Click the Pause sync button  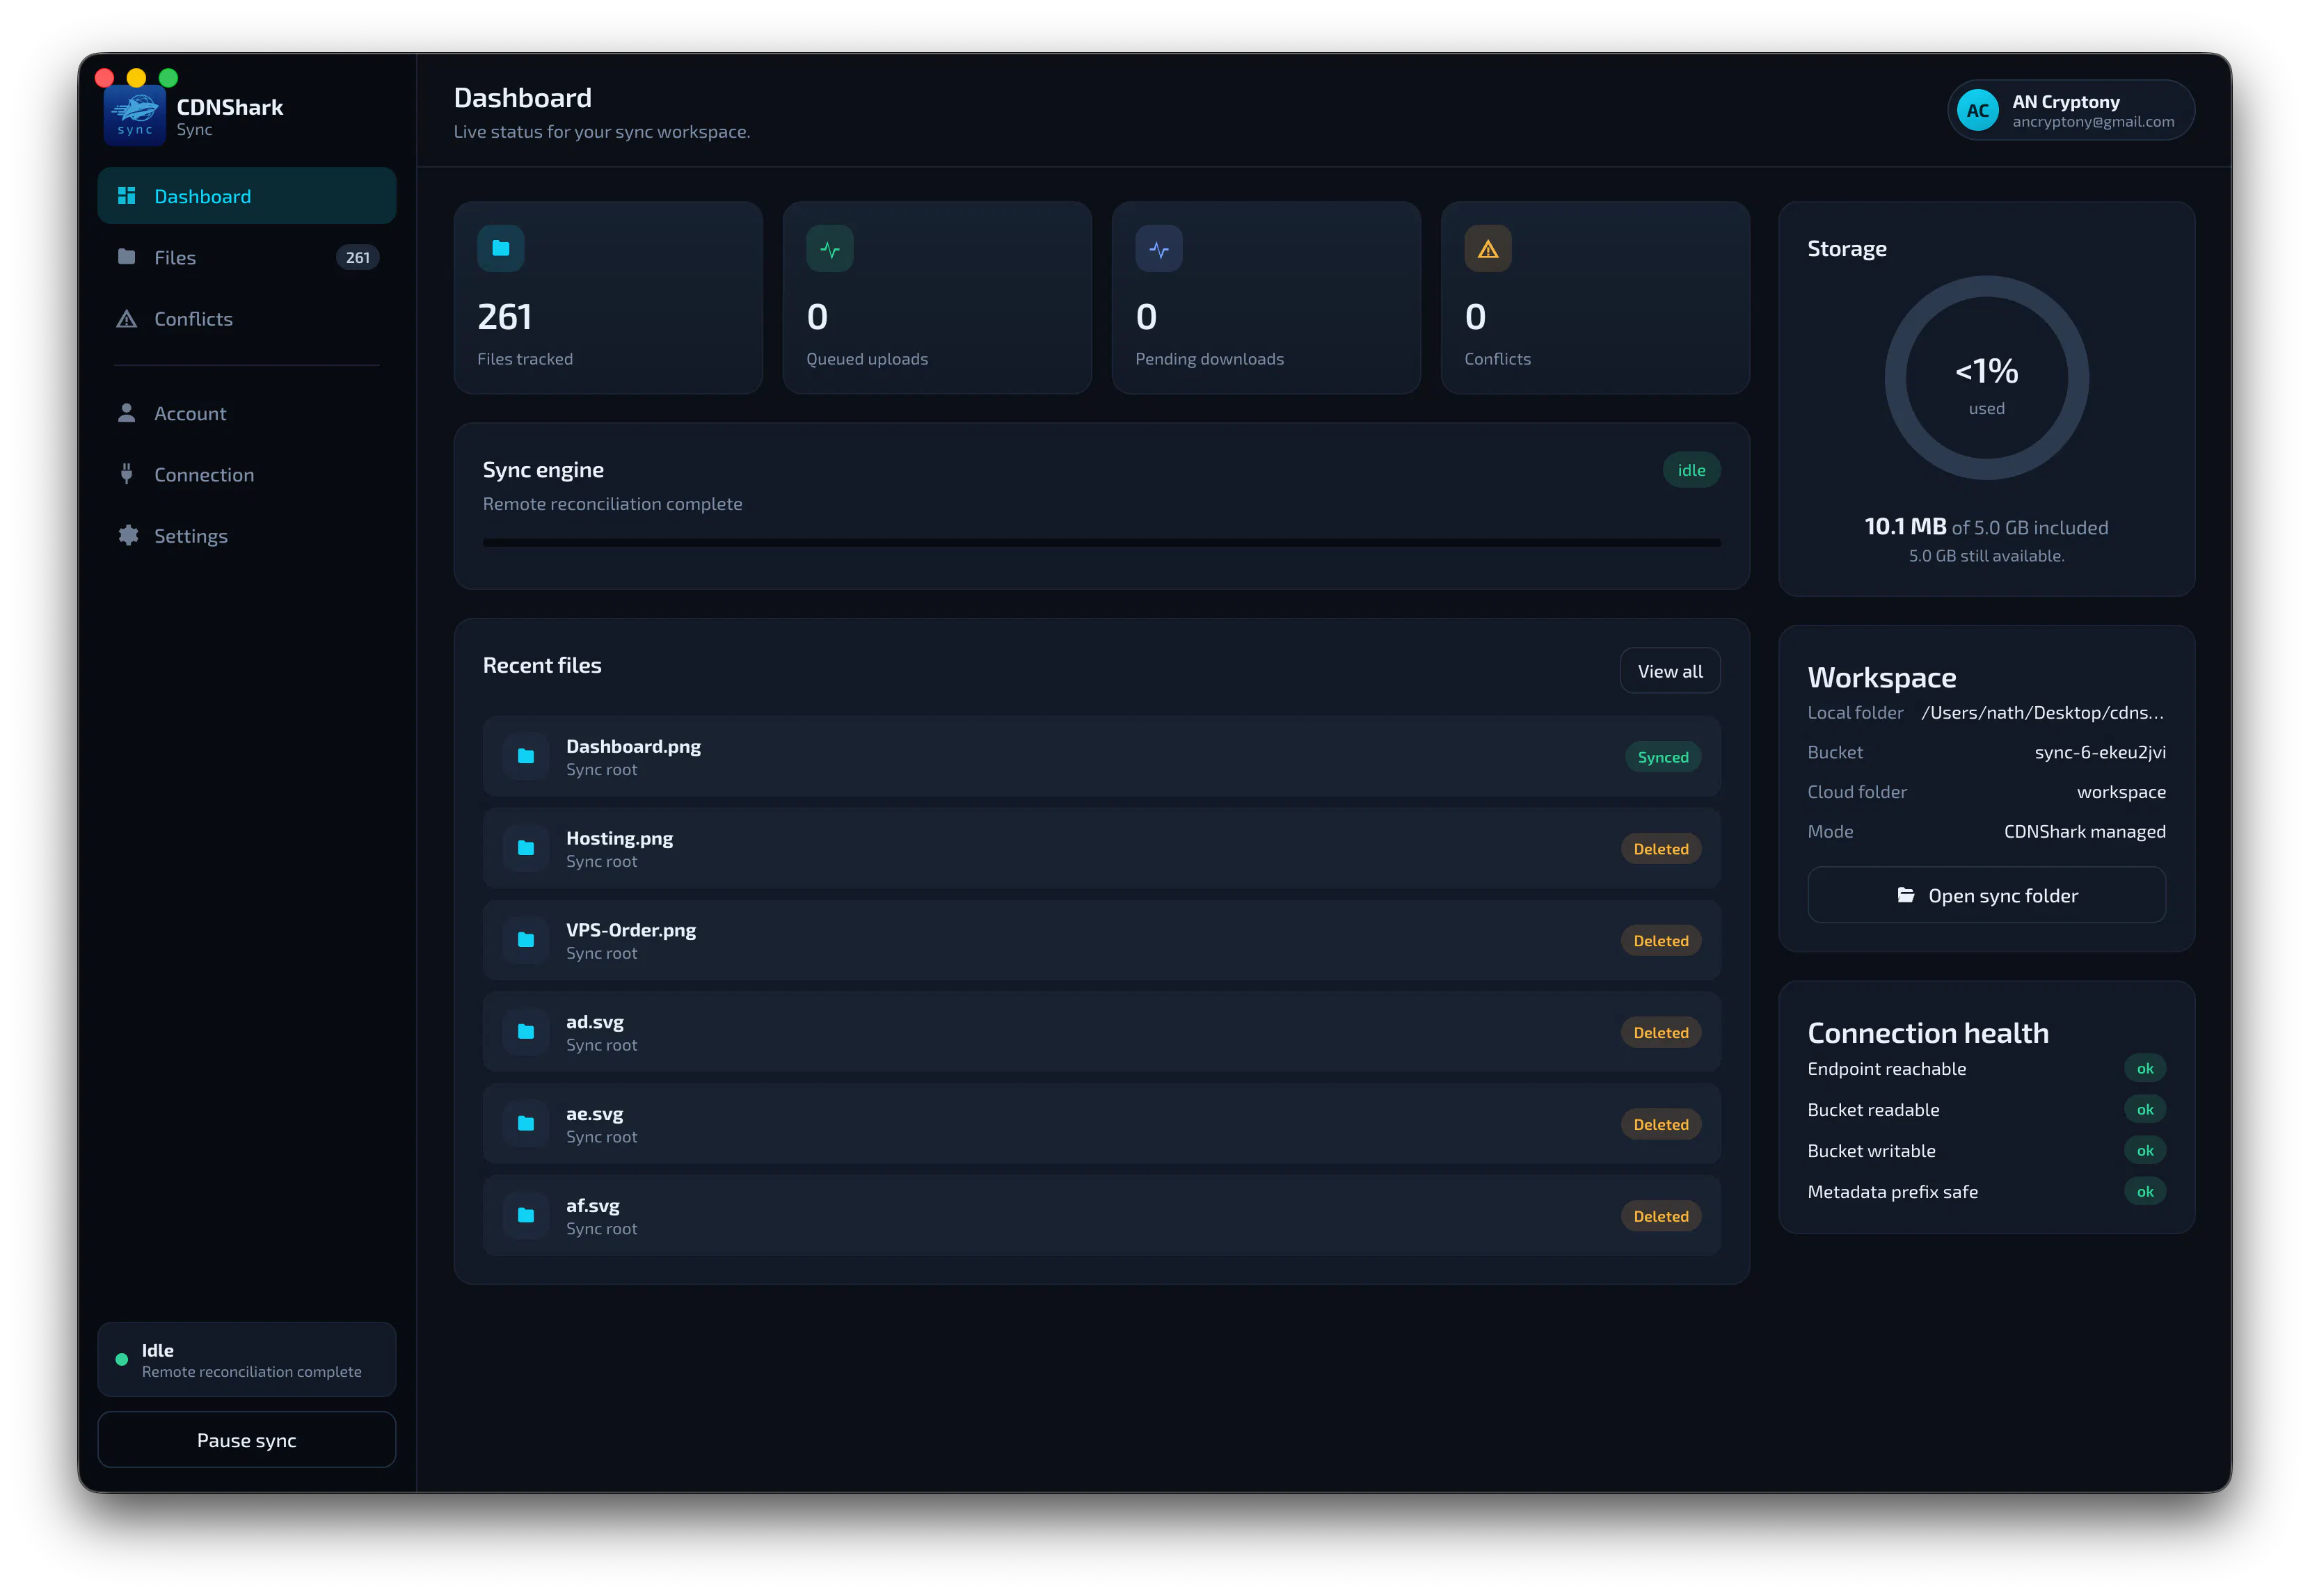coord(247,1440)
